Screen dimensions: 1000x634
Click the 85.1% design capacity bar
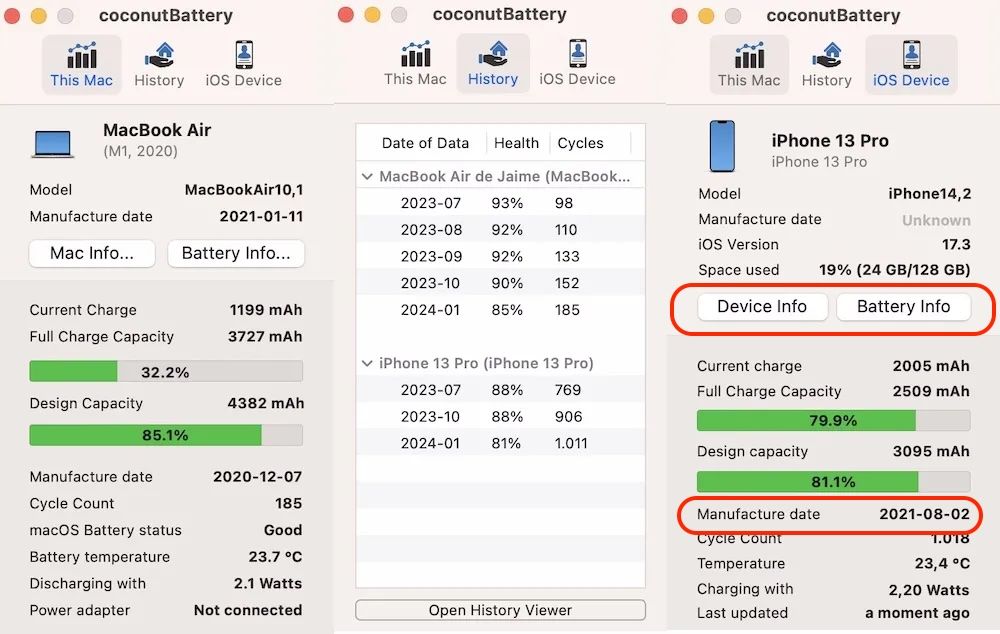(166, 435)
